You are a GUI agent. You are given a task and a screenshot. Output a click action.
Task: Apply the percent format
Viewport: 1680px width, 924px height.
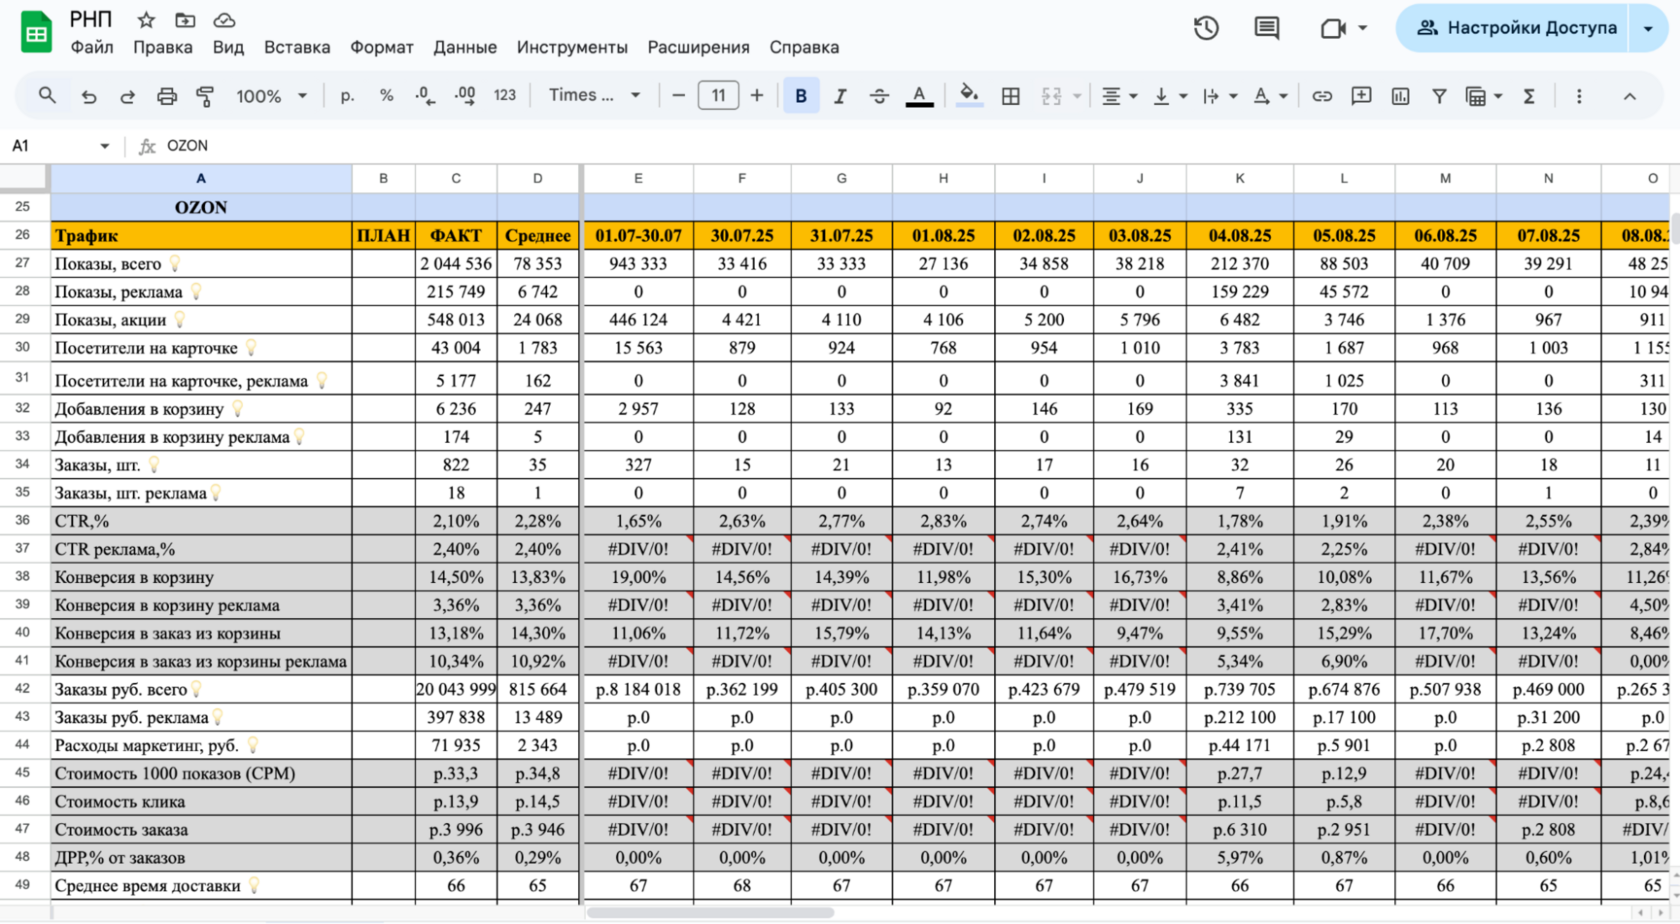(386, 96)
